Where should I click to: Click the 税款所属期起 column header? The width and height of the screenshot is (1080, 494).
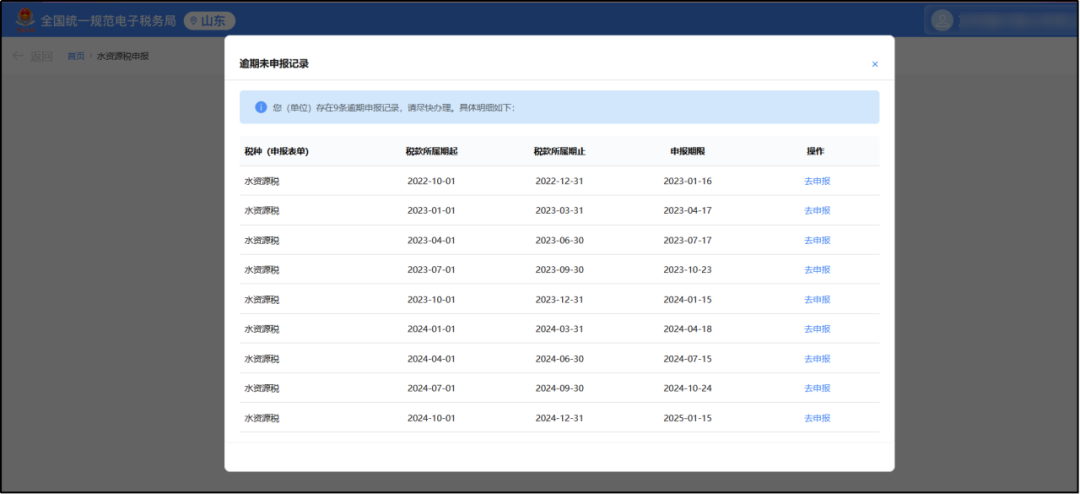click(431, 152)
